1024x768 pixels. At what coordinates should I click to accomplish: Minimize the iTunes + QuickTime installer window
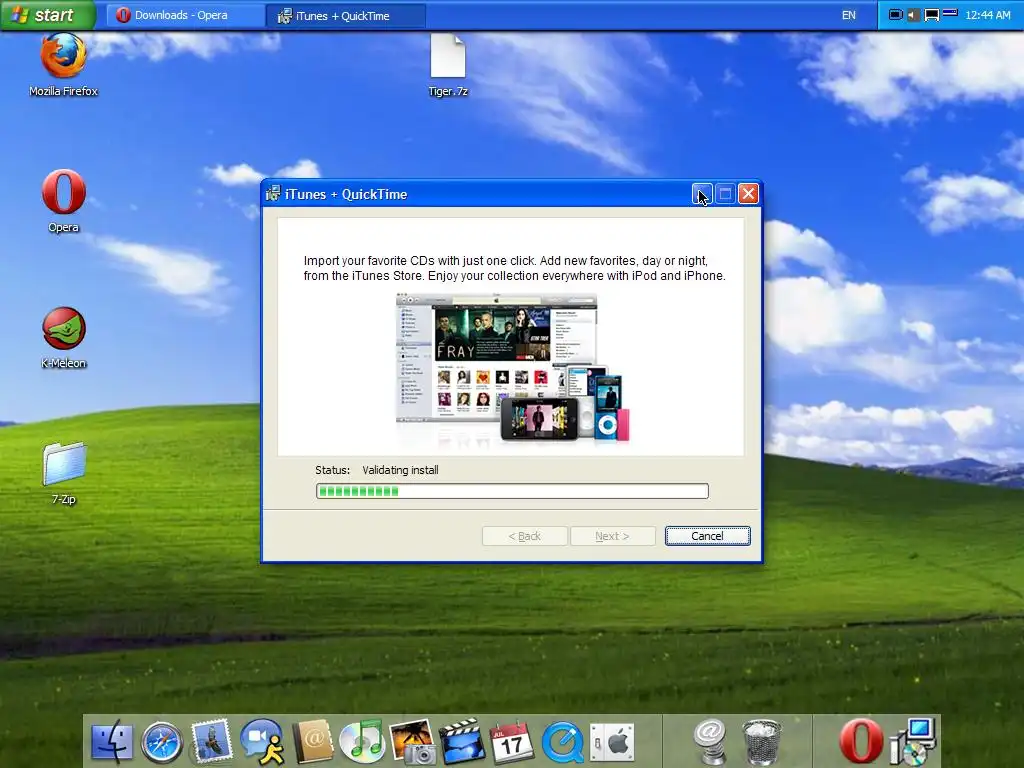702,194
